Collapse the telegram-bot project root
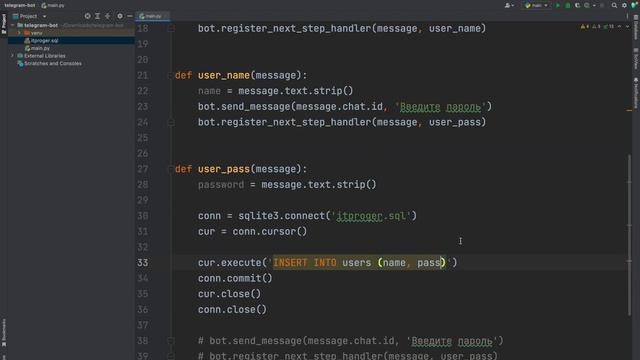Viewport: 640px width, 360px height. click(13, 25)
